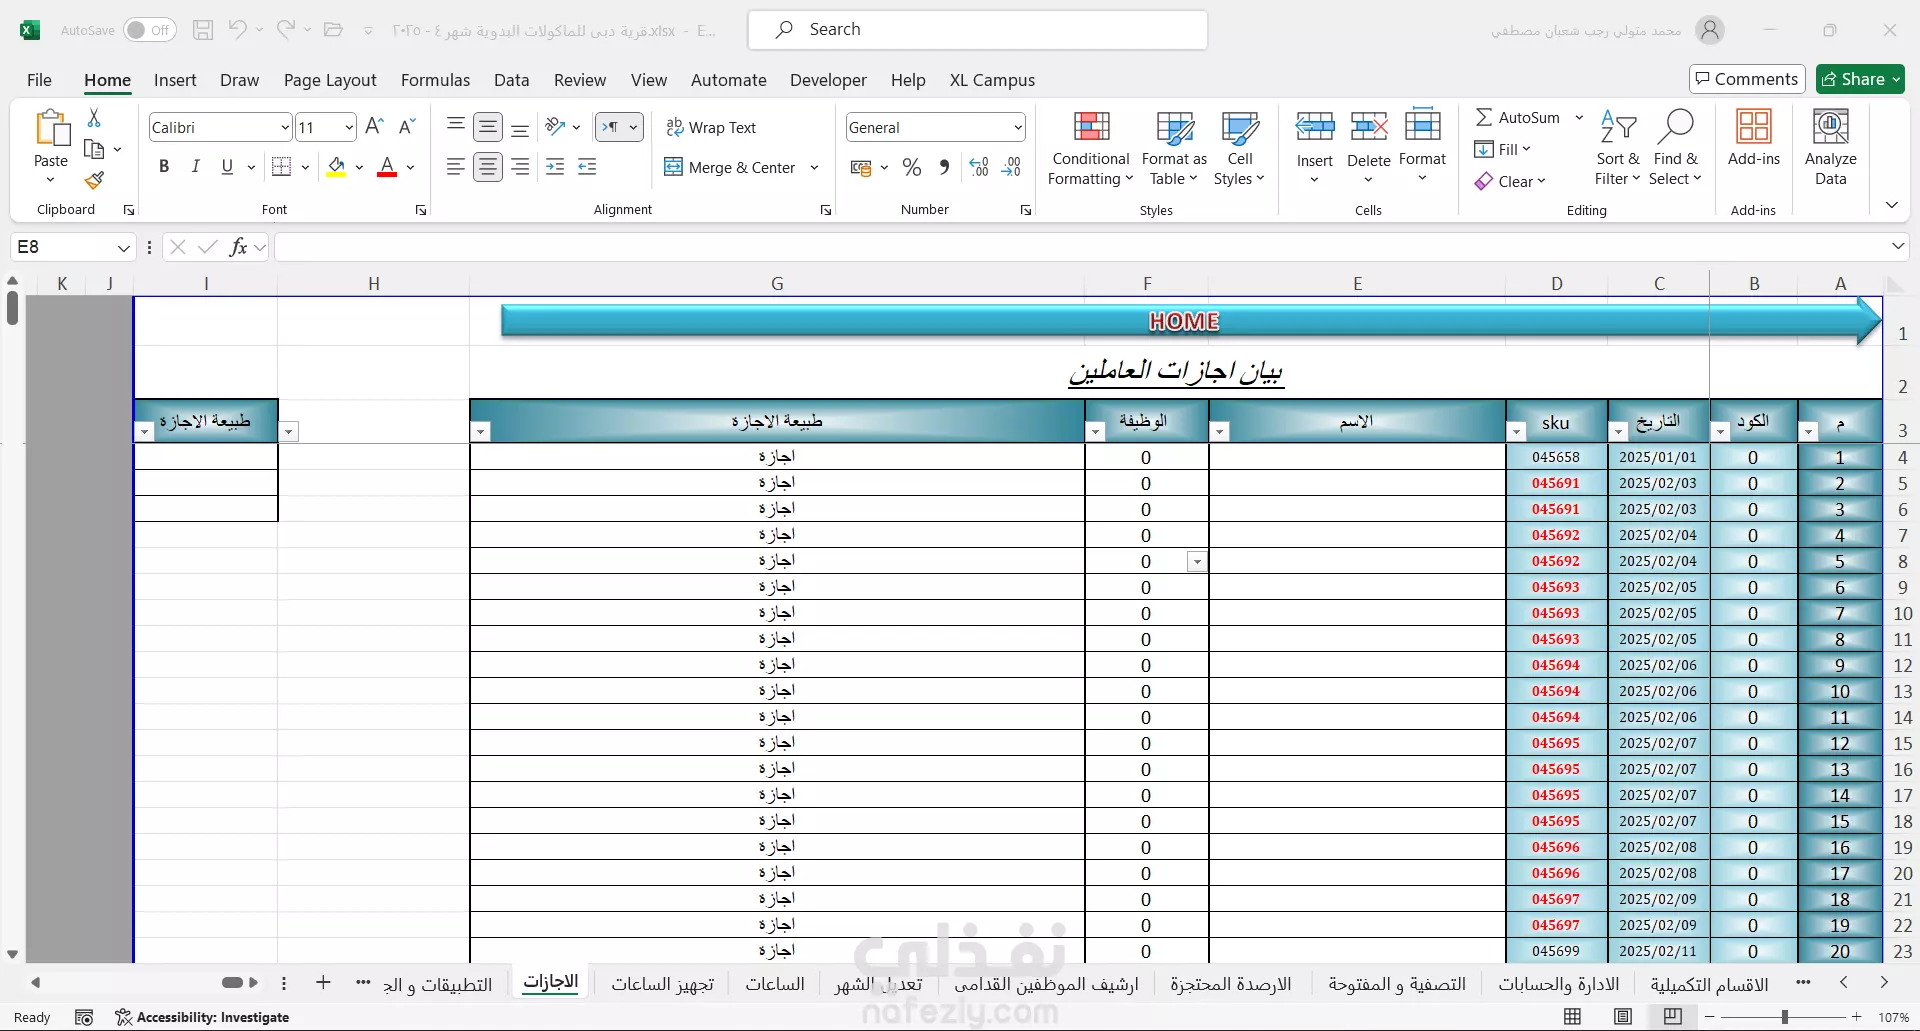
Task: Apply Percent Style format
Action: point(911,167)
